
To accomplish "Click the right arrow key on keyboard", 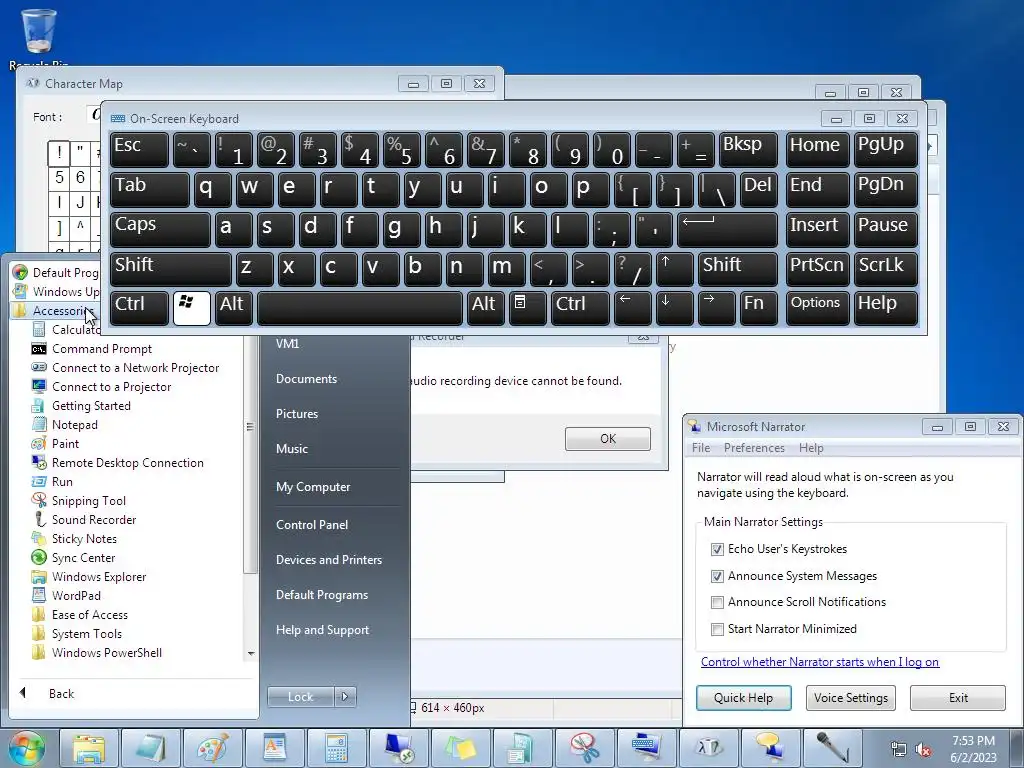I will [x=716, y=308].
